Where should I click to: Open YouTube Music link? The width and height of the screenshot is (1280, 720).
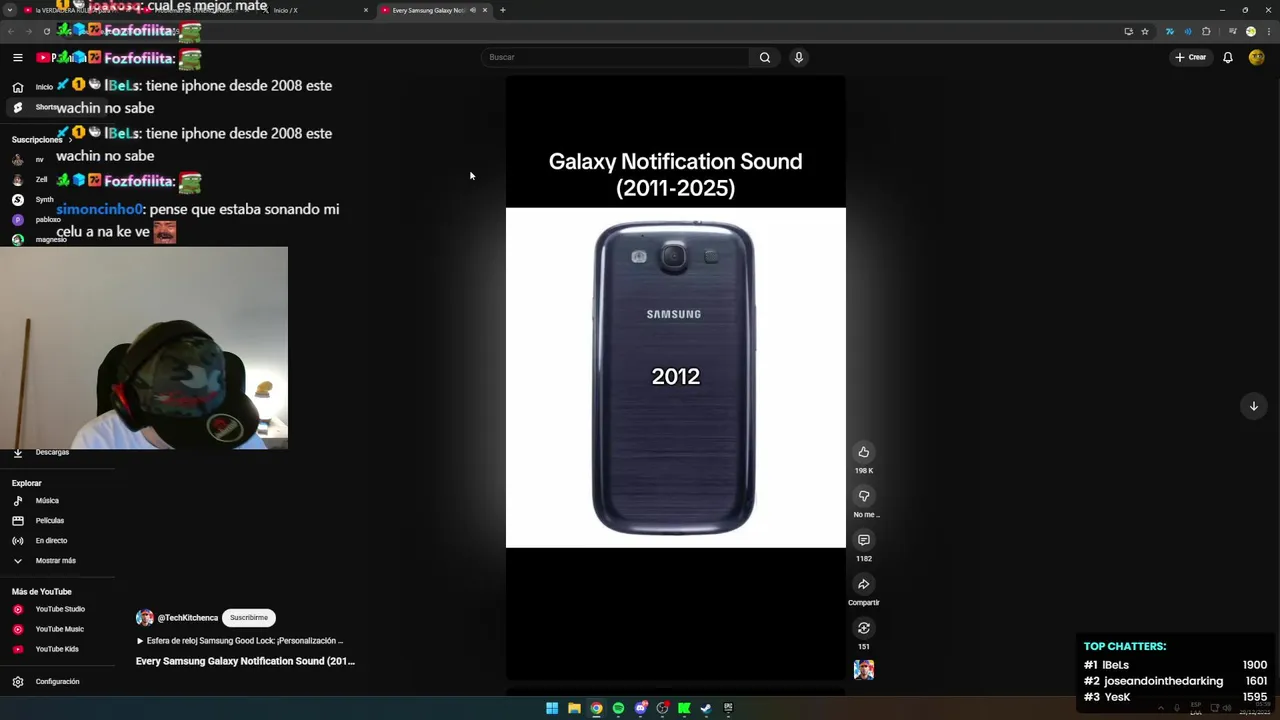59,629
